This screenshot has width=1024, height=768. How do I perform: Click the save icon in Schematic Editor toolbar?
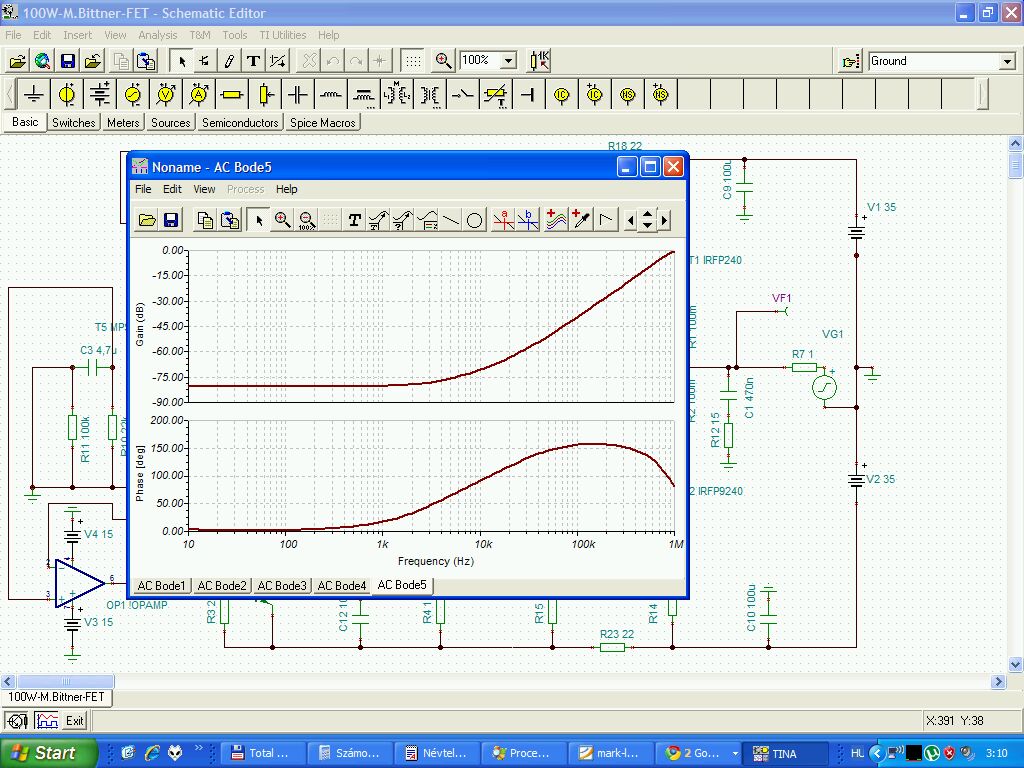[67, 61]
